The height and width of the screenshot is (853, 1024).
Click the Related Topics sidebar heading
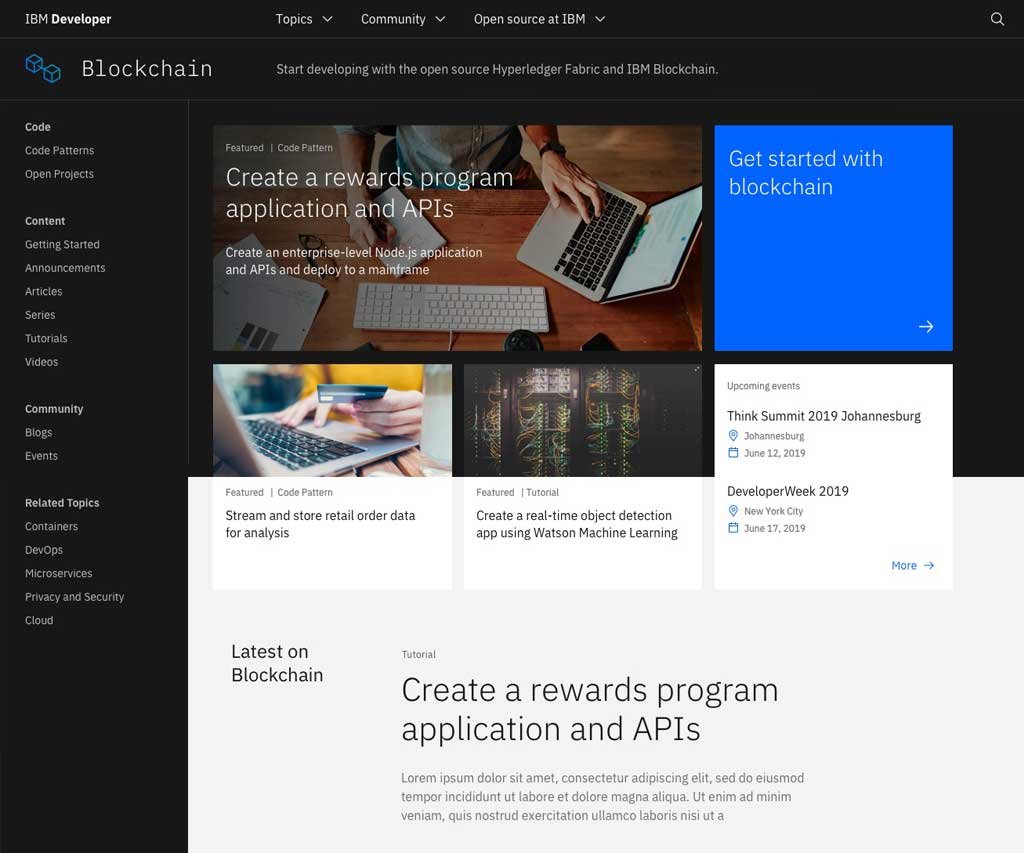(x=62, y=503)
